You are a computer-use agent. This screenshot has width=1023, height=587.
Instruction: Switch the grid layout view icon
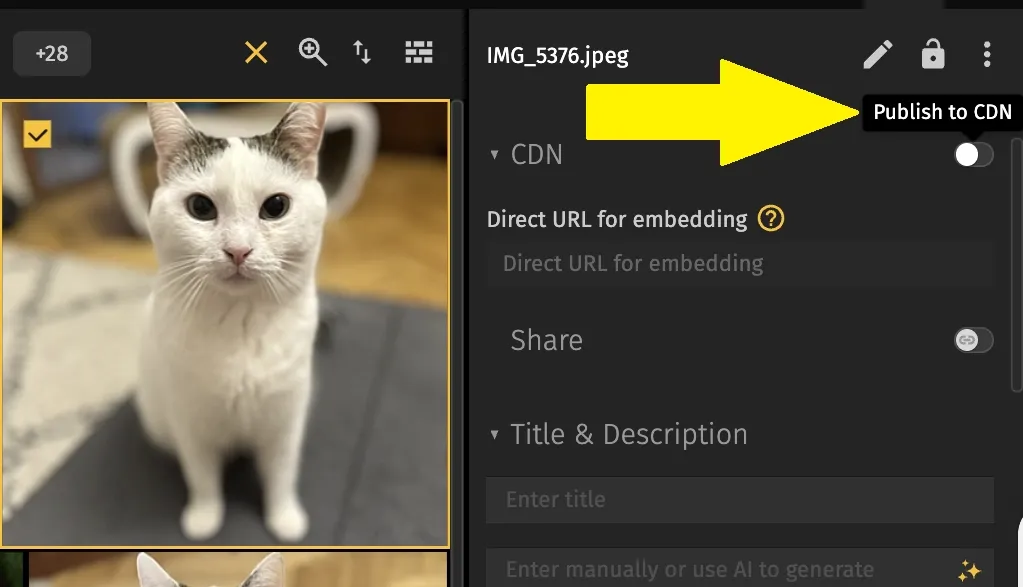coord(419,52)
